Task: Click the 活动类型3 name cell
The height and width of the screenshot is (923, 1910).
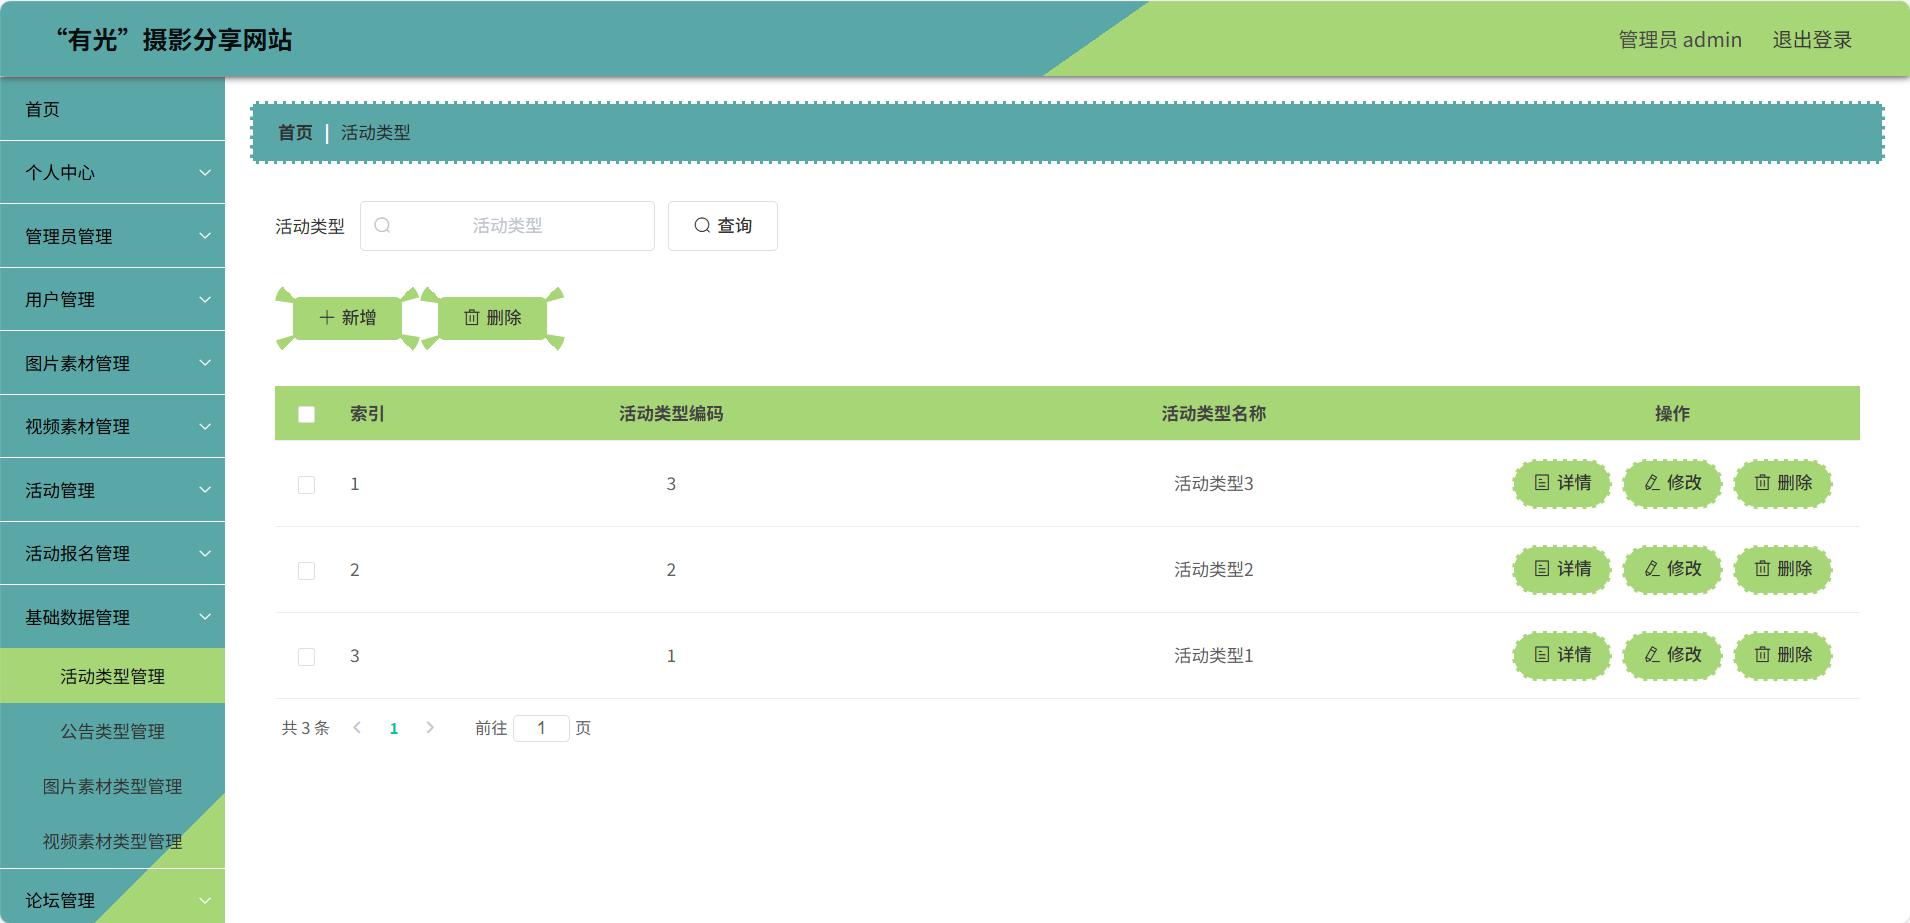Action: [1214, 484]
